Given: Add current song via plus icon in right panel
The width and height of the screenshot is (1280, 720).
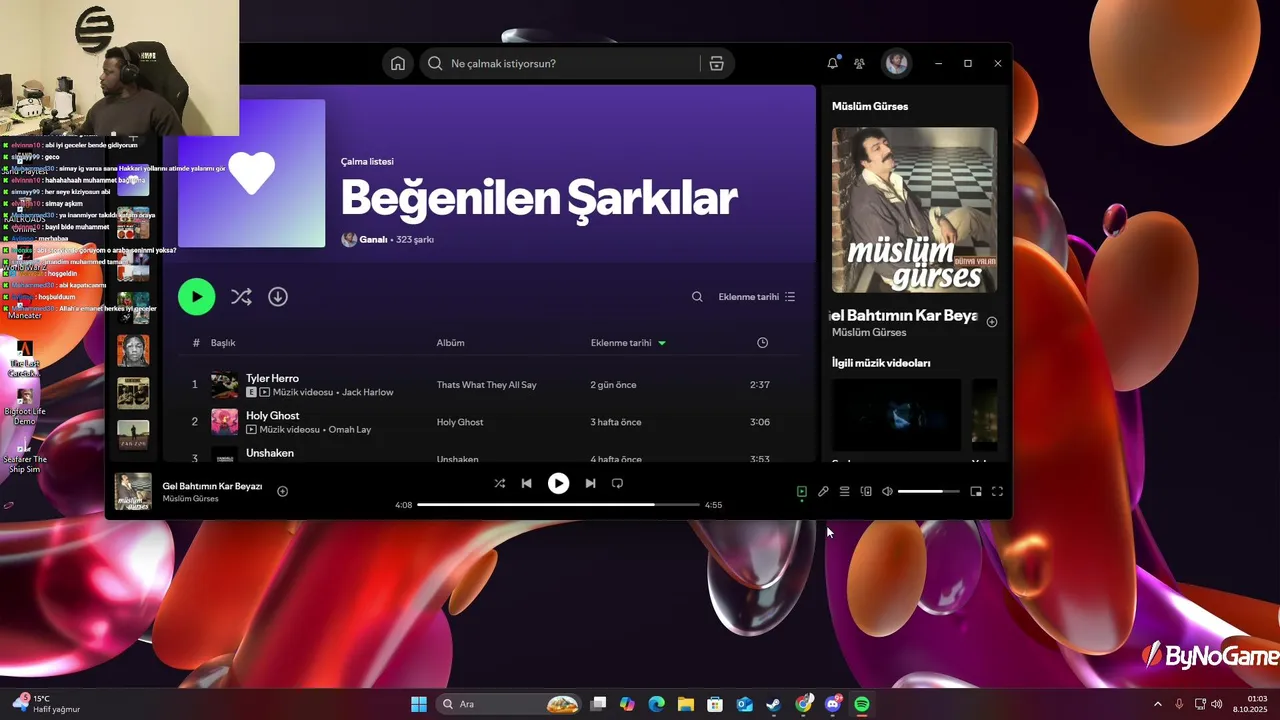Looking at the screenshot, I should (x=992, y=322).
